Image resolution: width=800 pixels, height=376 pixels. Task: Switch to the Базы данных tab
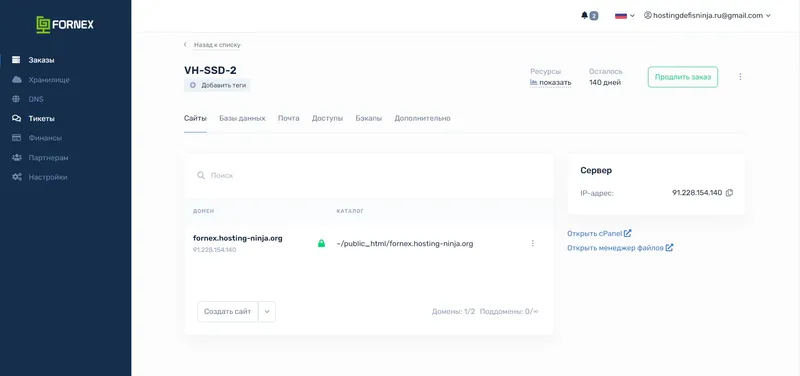click(242, 118)
